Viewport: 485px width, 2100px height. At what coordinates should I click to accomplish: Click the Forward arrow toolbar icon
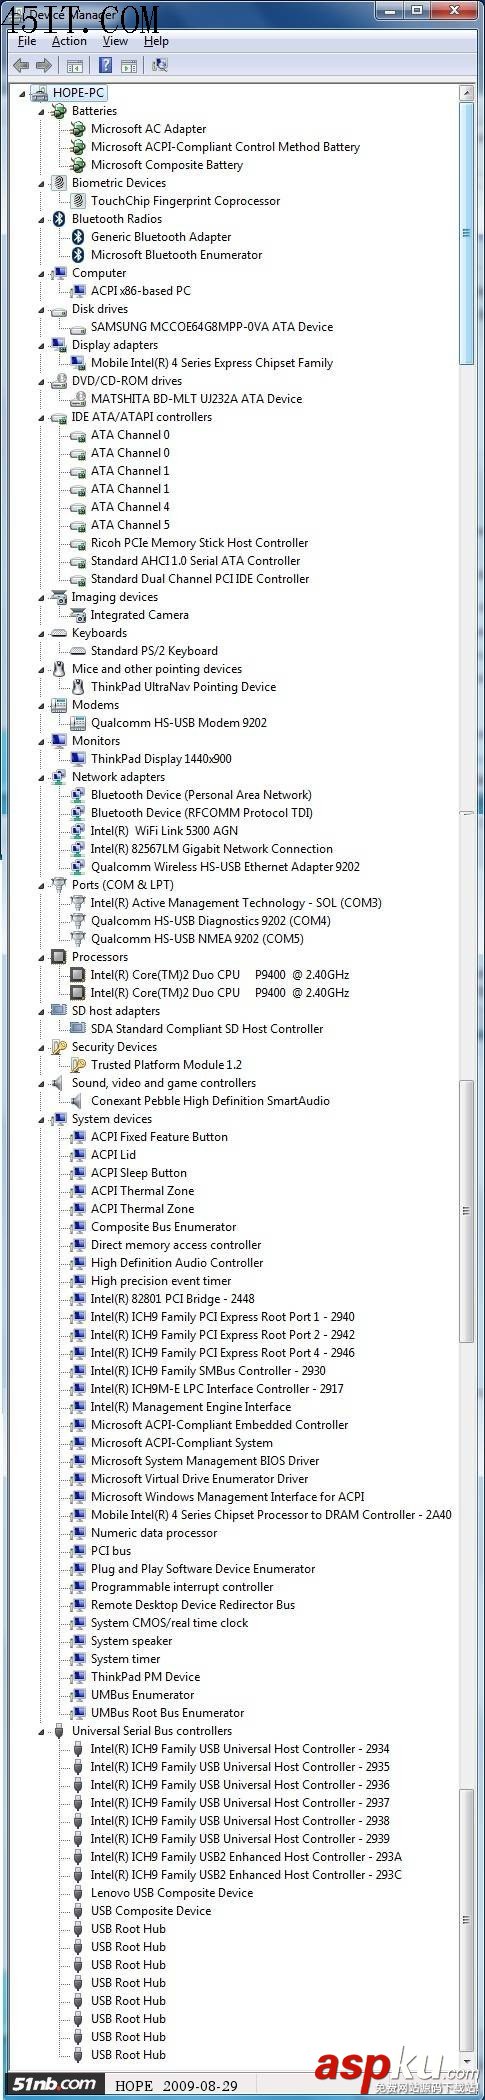point(43,65)
